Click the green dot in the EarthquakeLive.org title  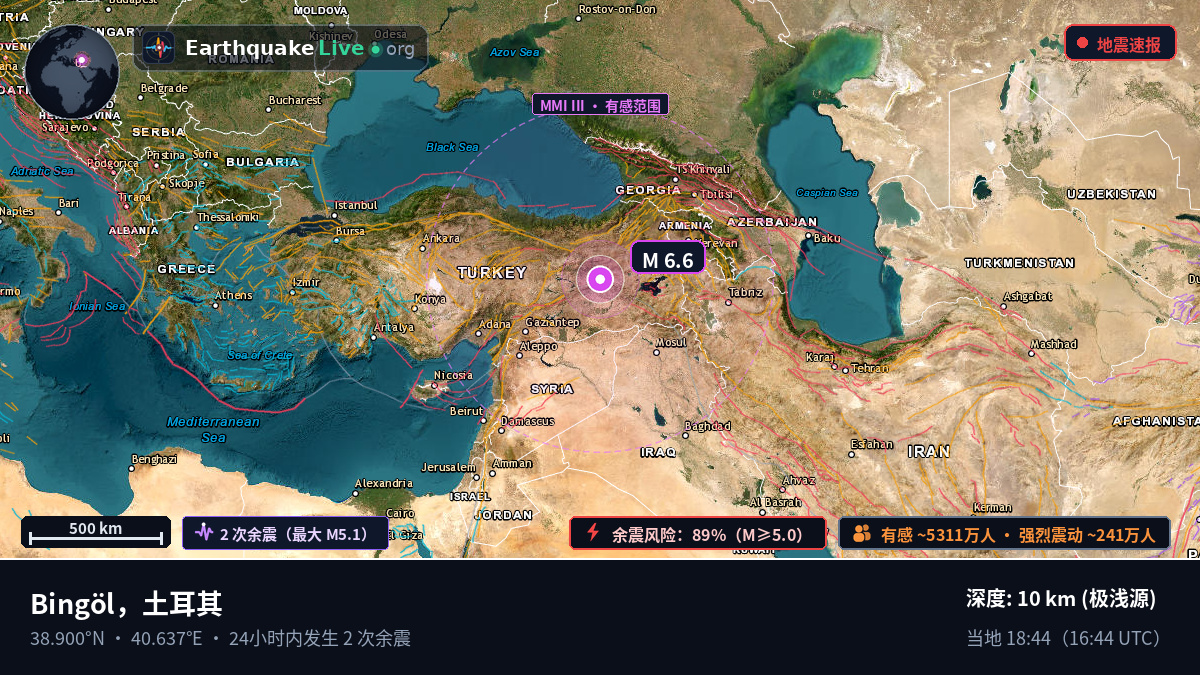(375, 49)
